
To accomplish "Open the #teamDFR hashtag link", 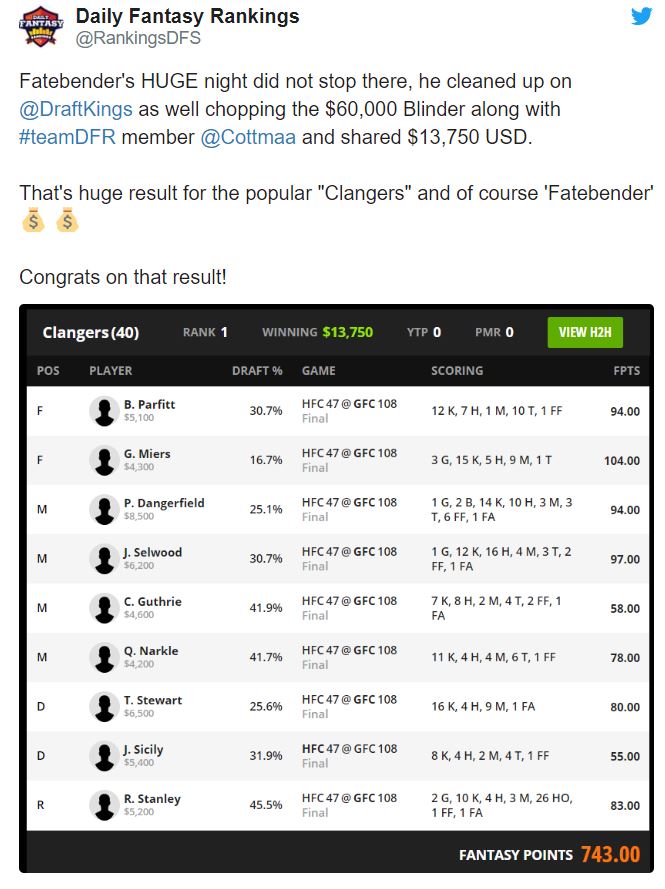I will click(x=67, y=137).
